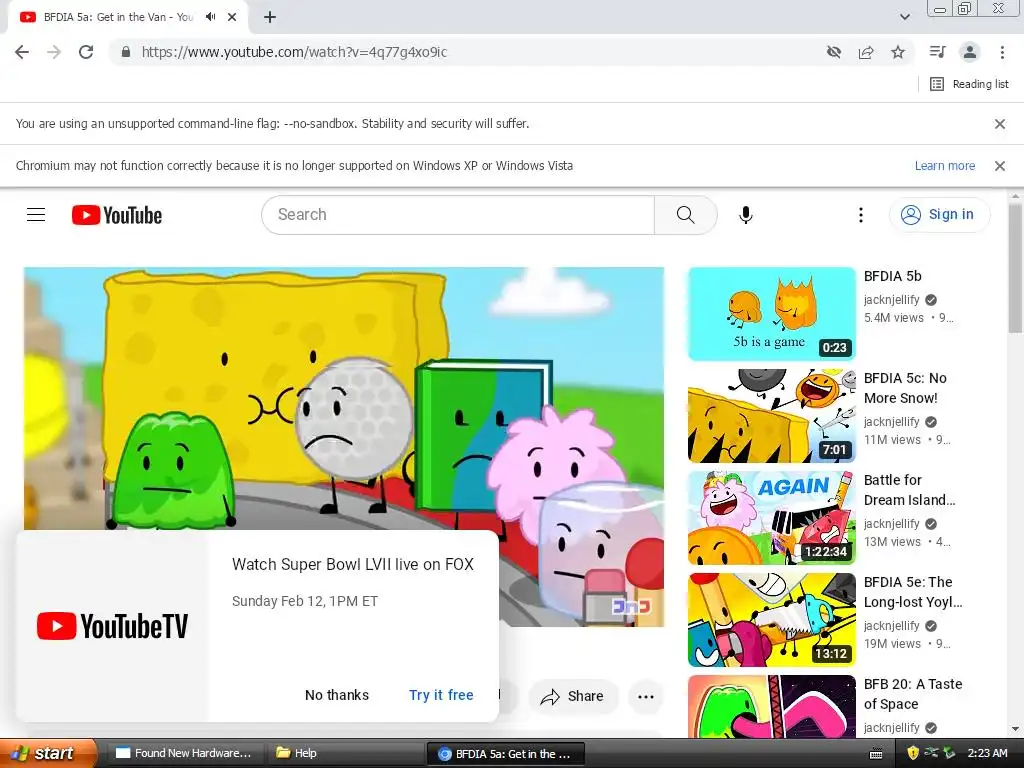Click the lock icon in address bar

coord(126,52)
